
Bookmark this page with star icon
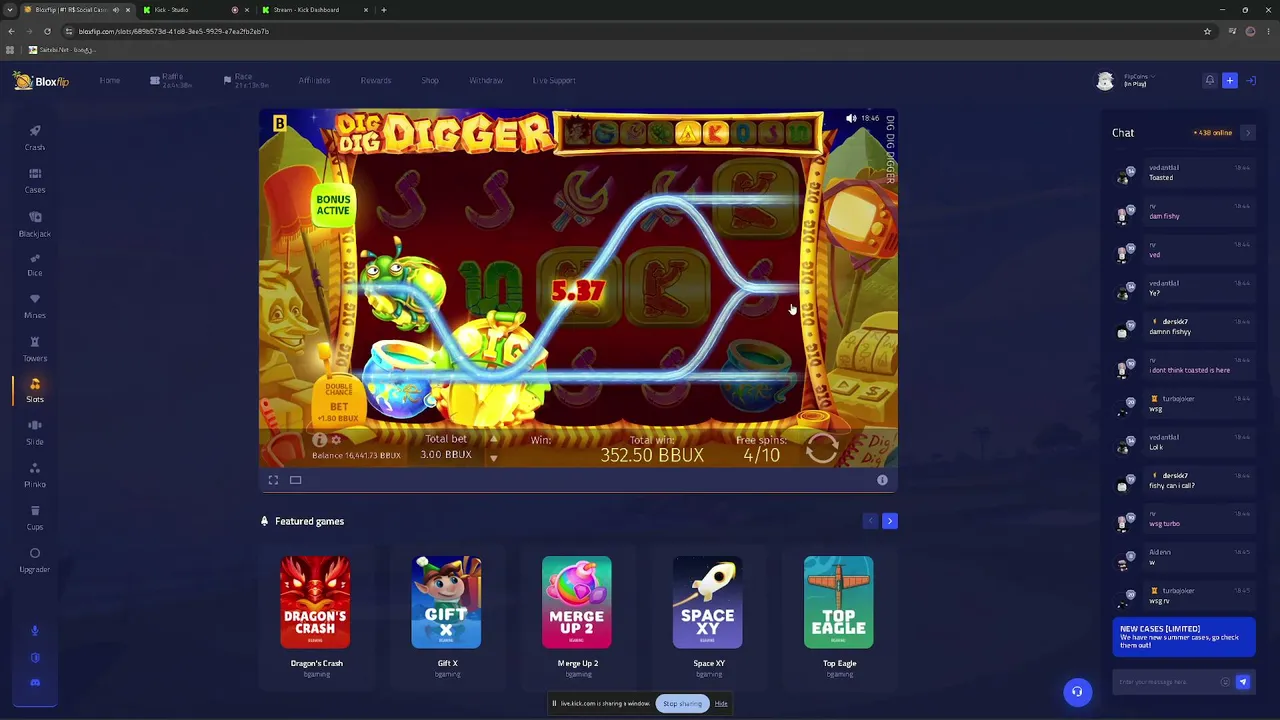tap(1207, 31)
